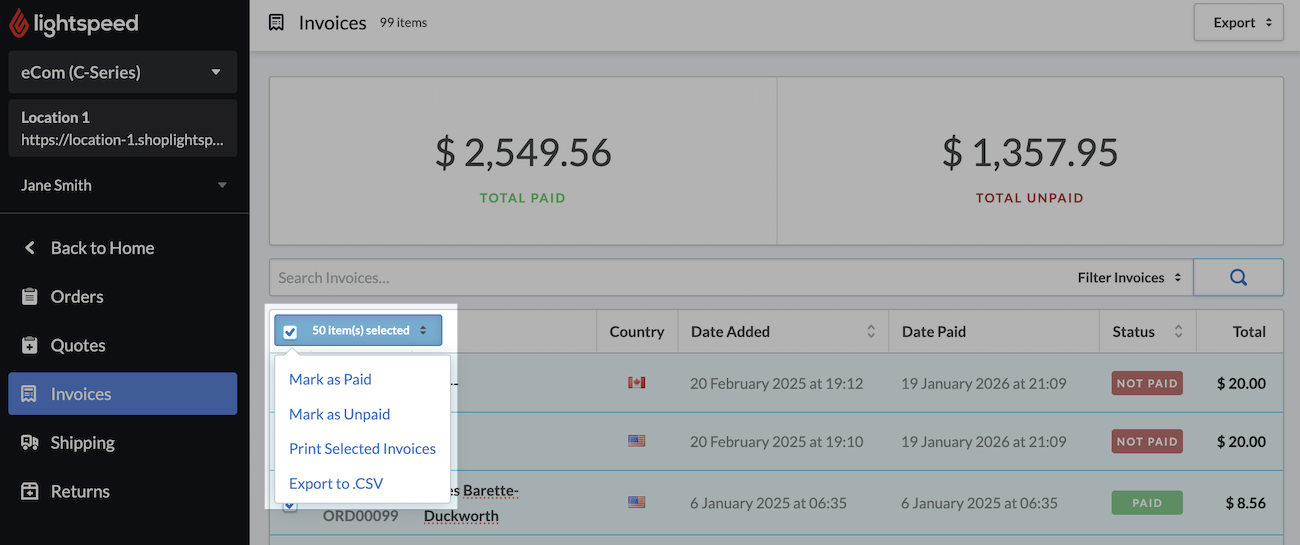
Task: Click the Canada flag in first row
Action: [x=636, y=383]
